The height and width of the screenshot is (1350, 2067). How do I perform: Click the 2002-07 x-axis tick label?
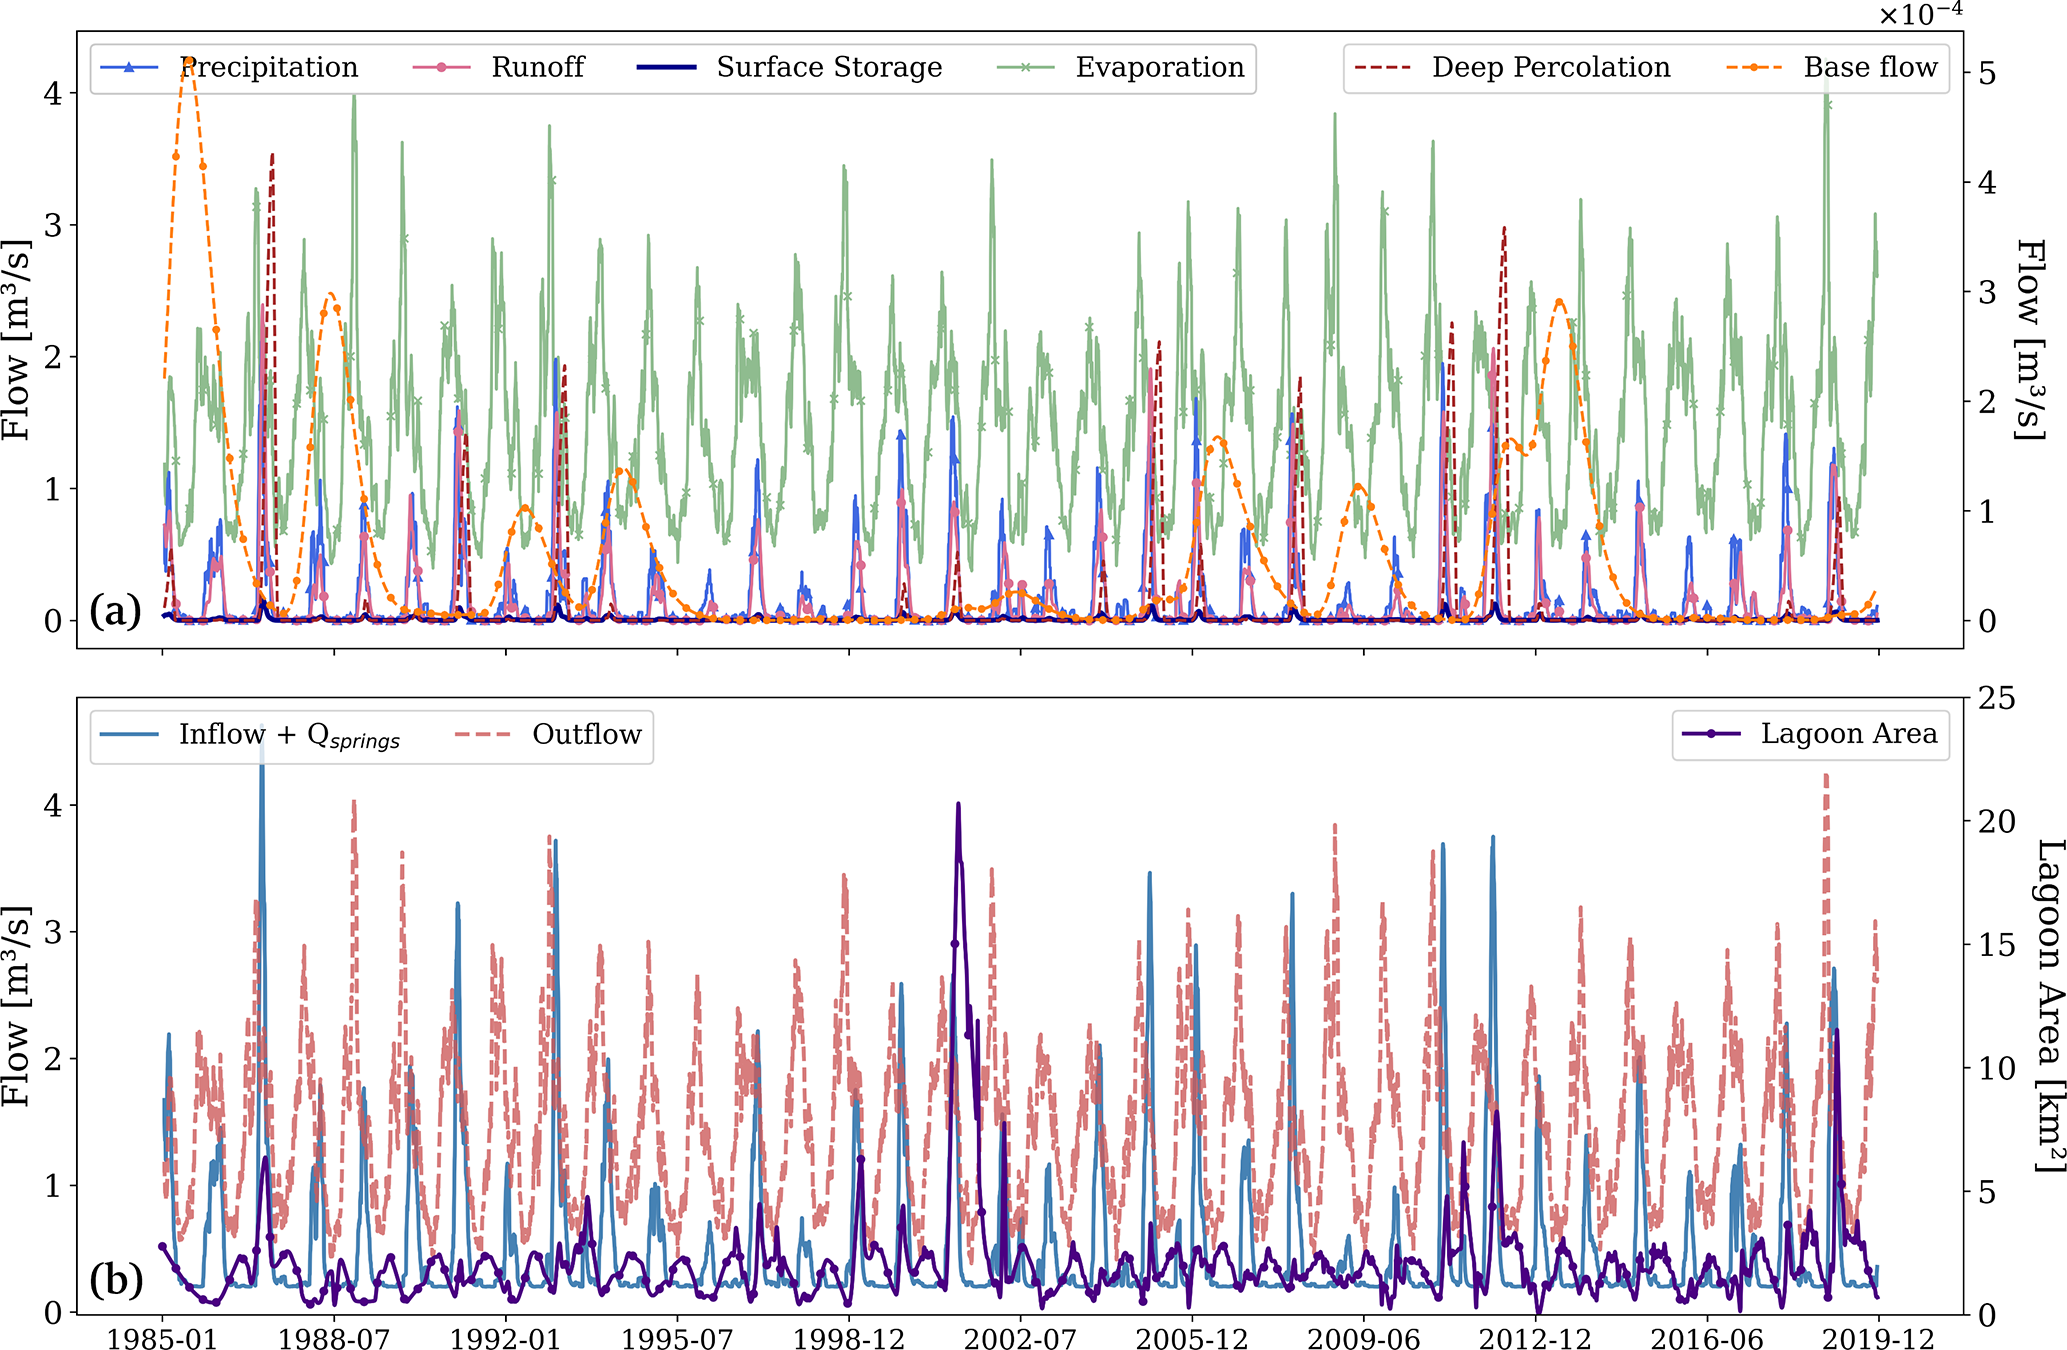(1020, 1338)
